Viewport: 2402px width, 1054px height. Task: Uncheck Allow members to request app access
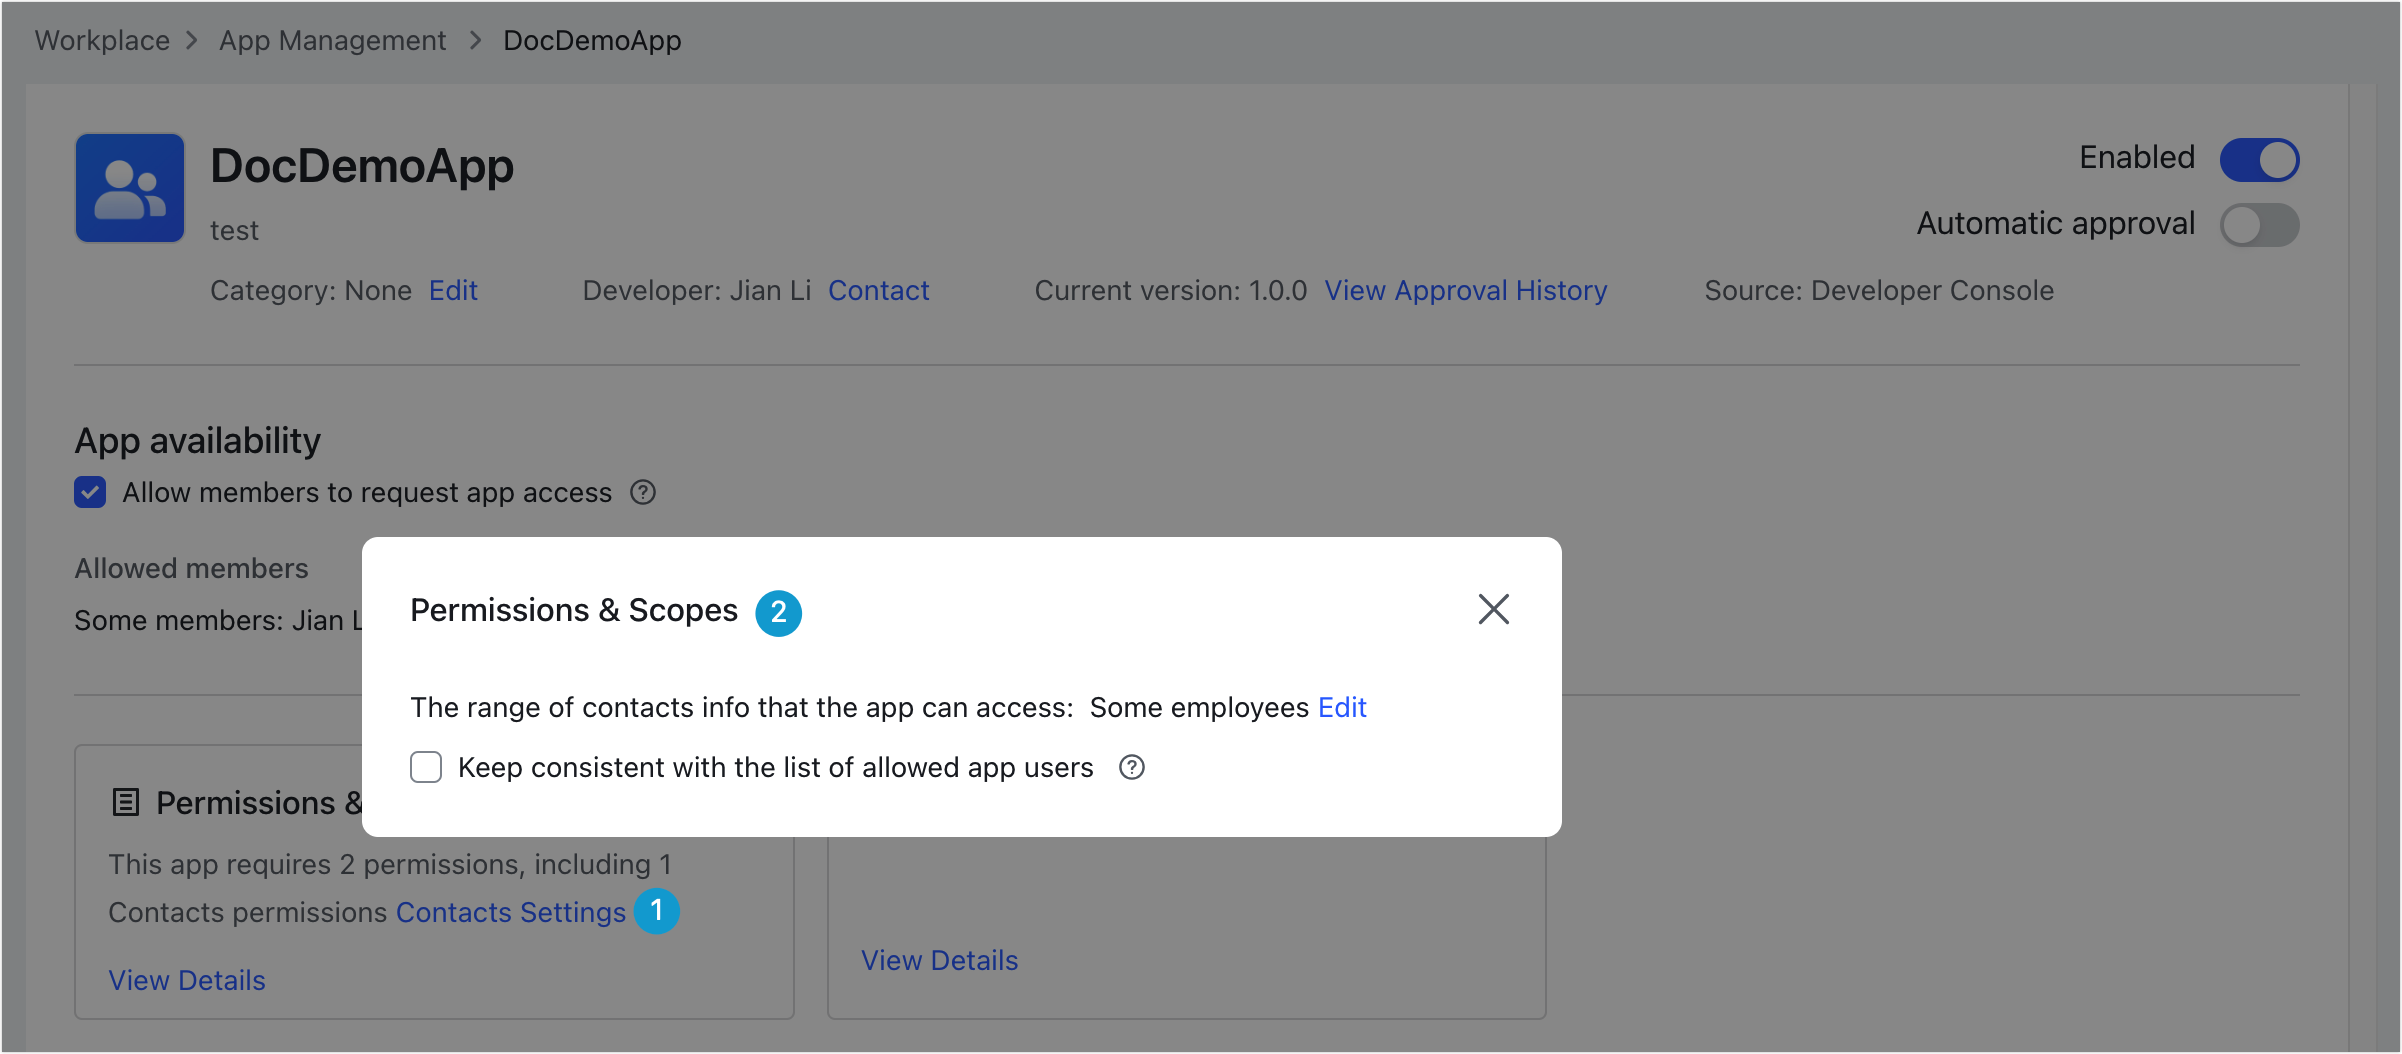point(90,493)
